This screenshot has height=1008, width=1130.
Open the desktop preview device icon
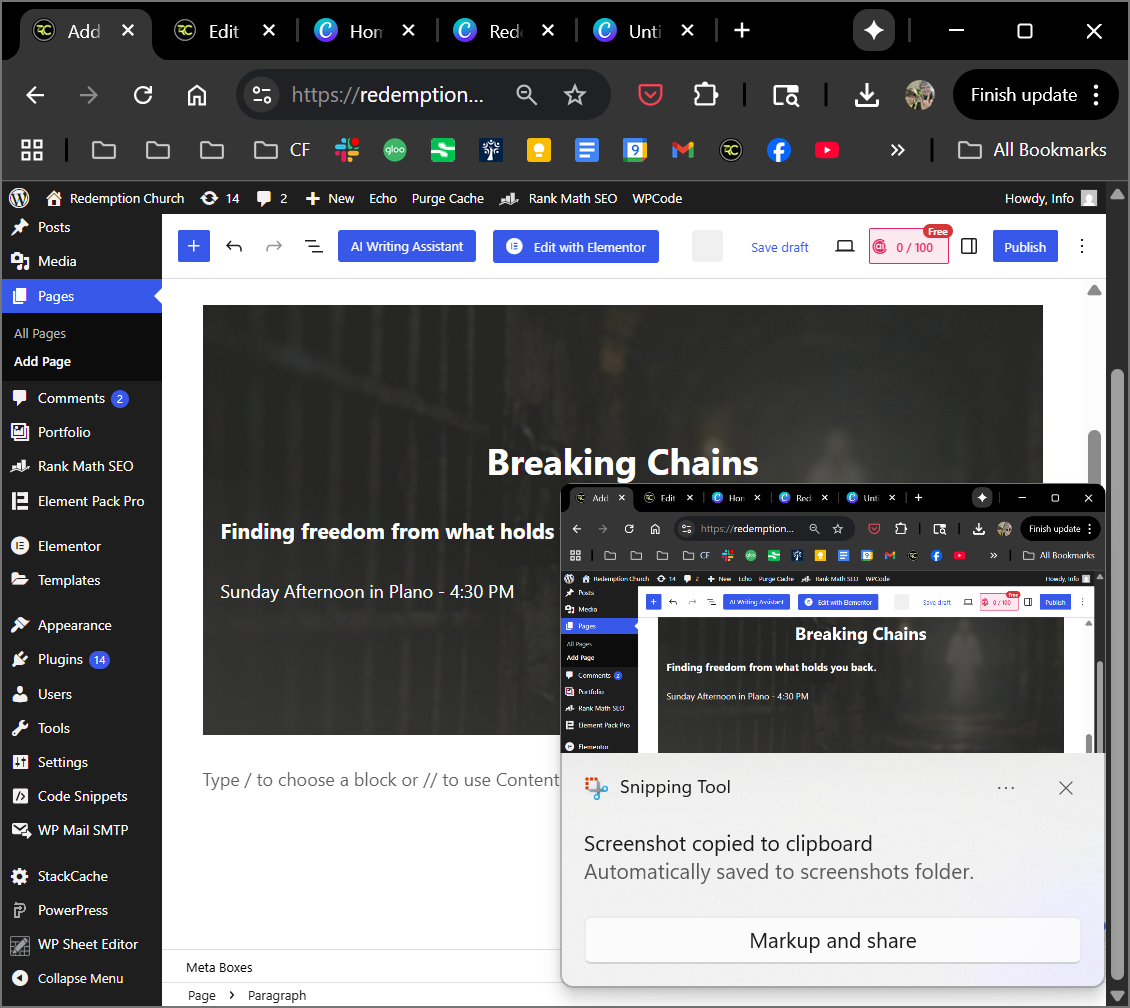(x=845, y=247)
